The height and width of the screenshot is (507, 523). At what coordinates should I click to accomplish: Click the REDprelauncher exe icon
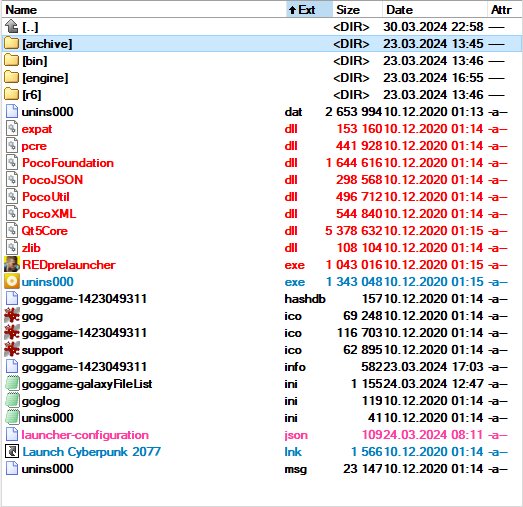pyautogui.click(x=12, y=265)
